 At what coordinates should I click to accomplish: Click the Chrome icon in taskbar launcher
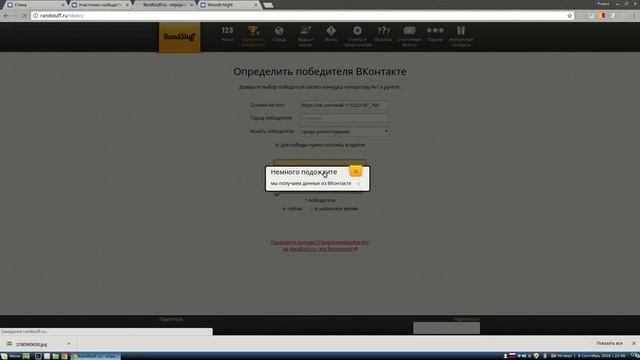[64, 356]
